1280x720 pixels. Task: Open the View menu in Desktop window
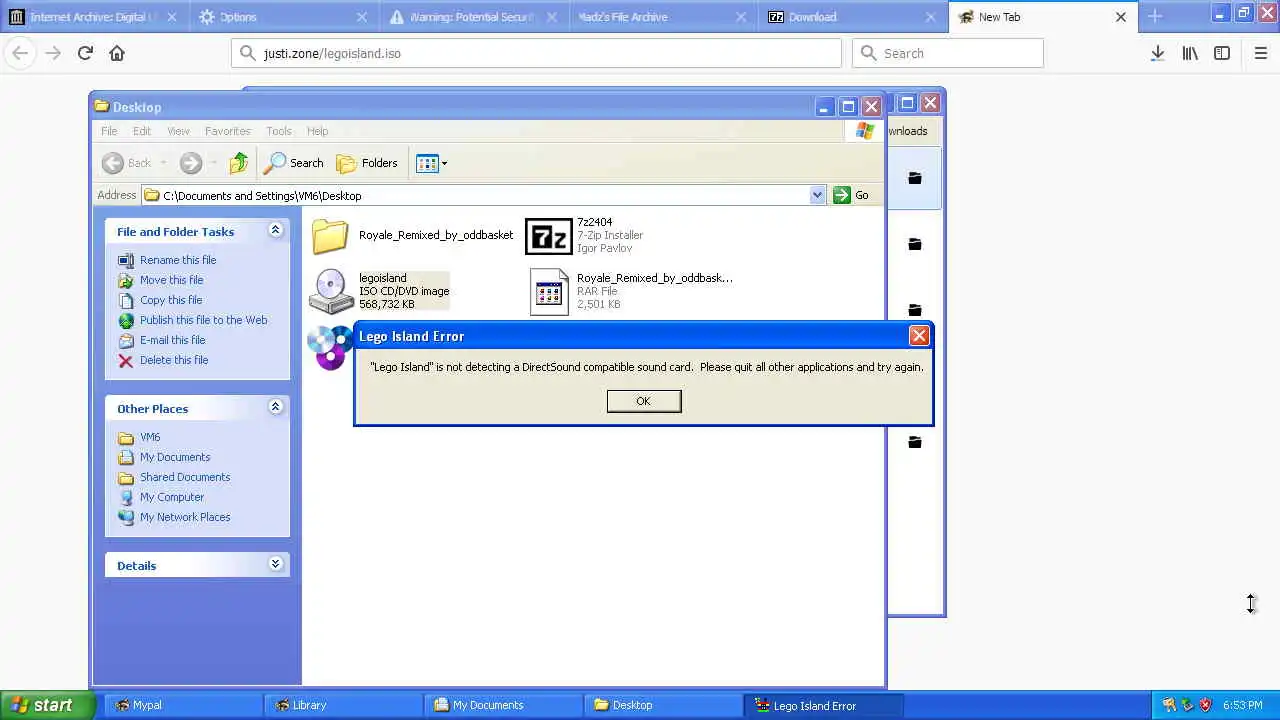coord(178,131)
